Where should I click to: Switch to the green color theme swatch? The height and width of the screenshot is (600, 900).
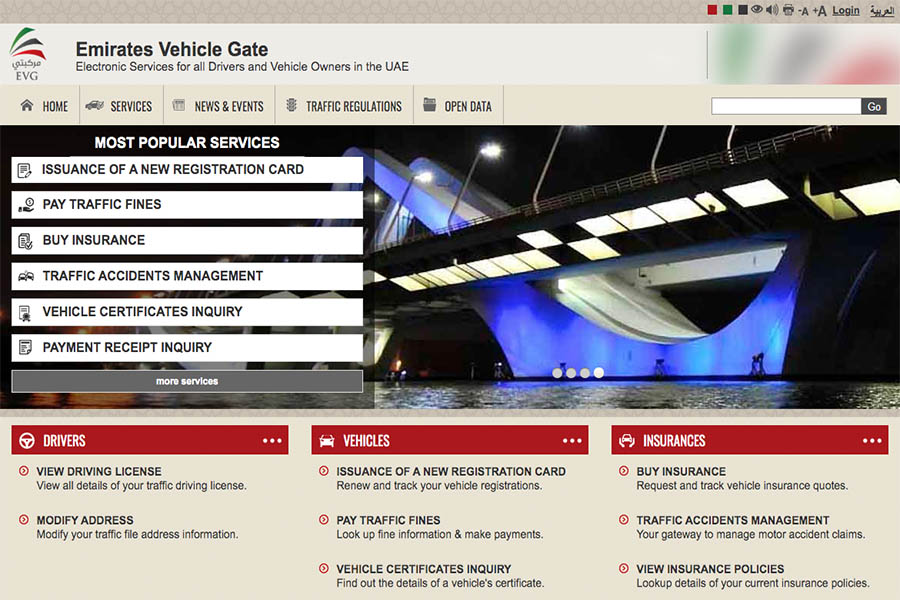[727, 10]
